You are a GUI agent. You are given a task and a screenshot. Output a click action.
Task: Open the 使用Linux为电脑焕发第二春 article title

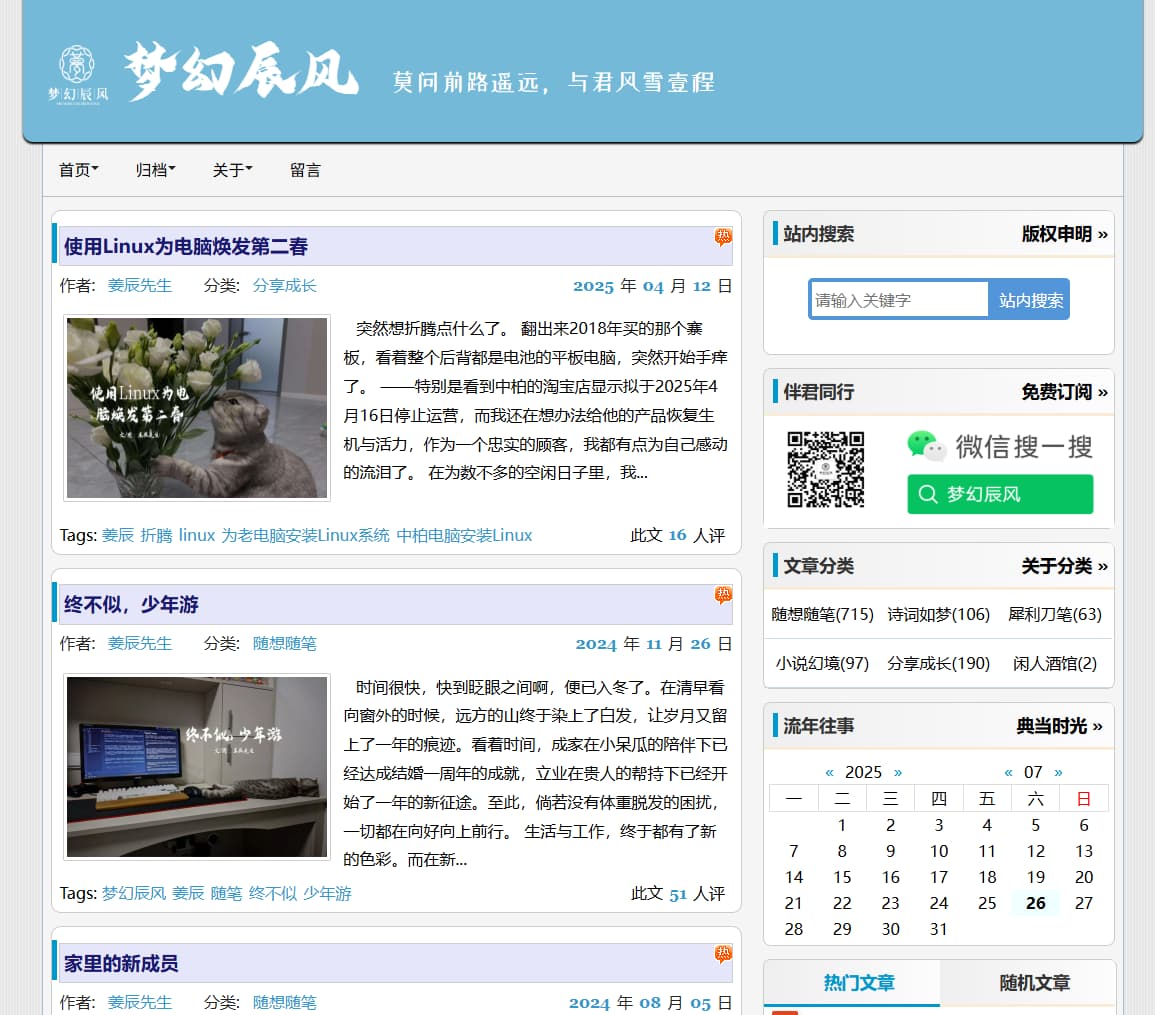(186, 246)
